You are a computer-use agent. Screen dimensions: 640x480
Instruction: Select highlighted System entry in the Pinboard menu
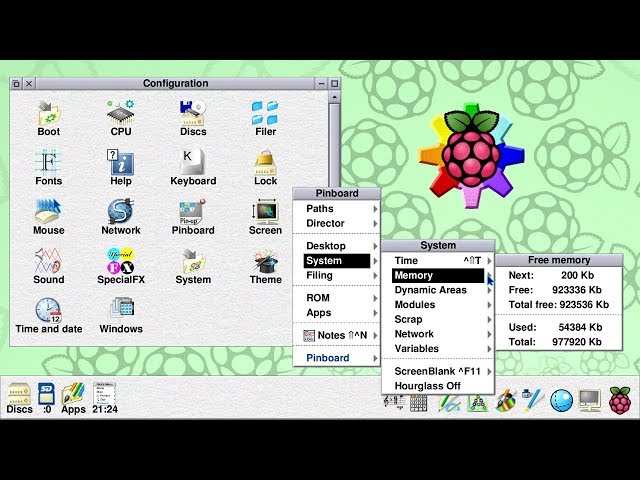[x=337, y=261]
